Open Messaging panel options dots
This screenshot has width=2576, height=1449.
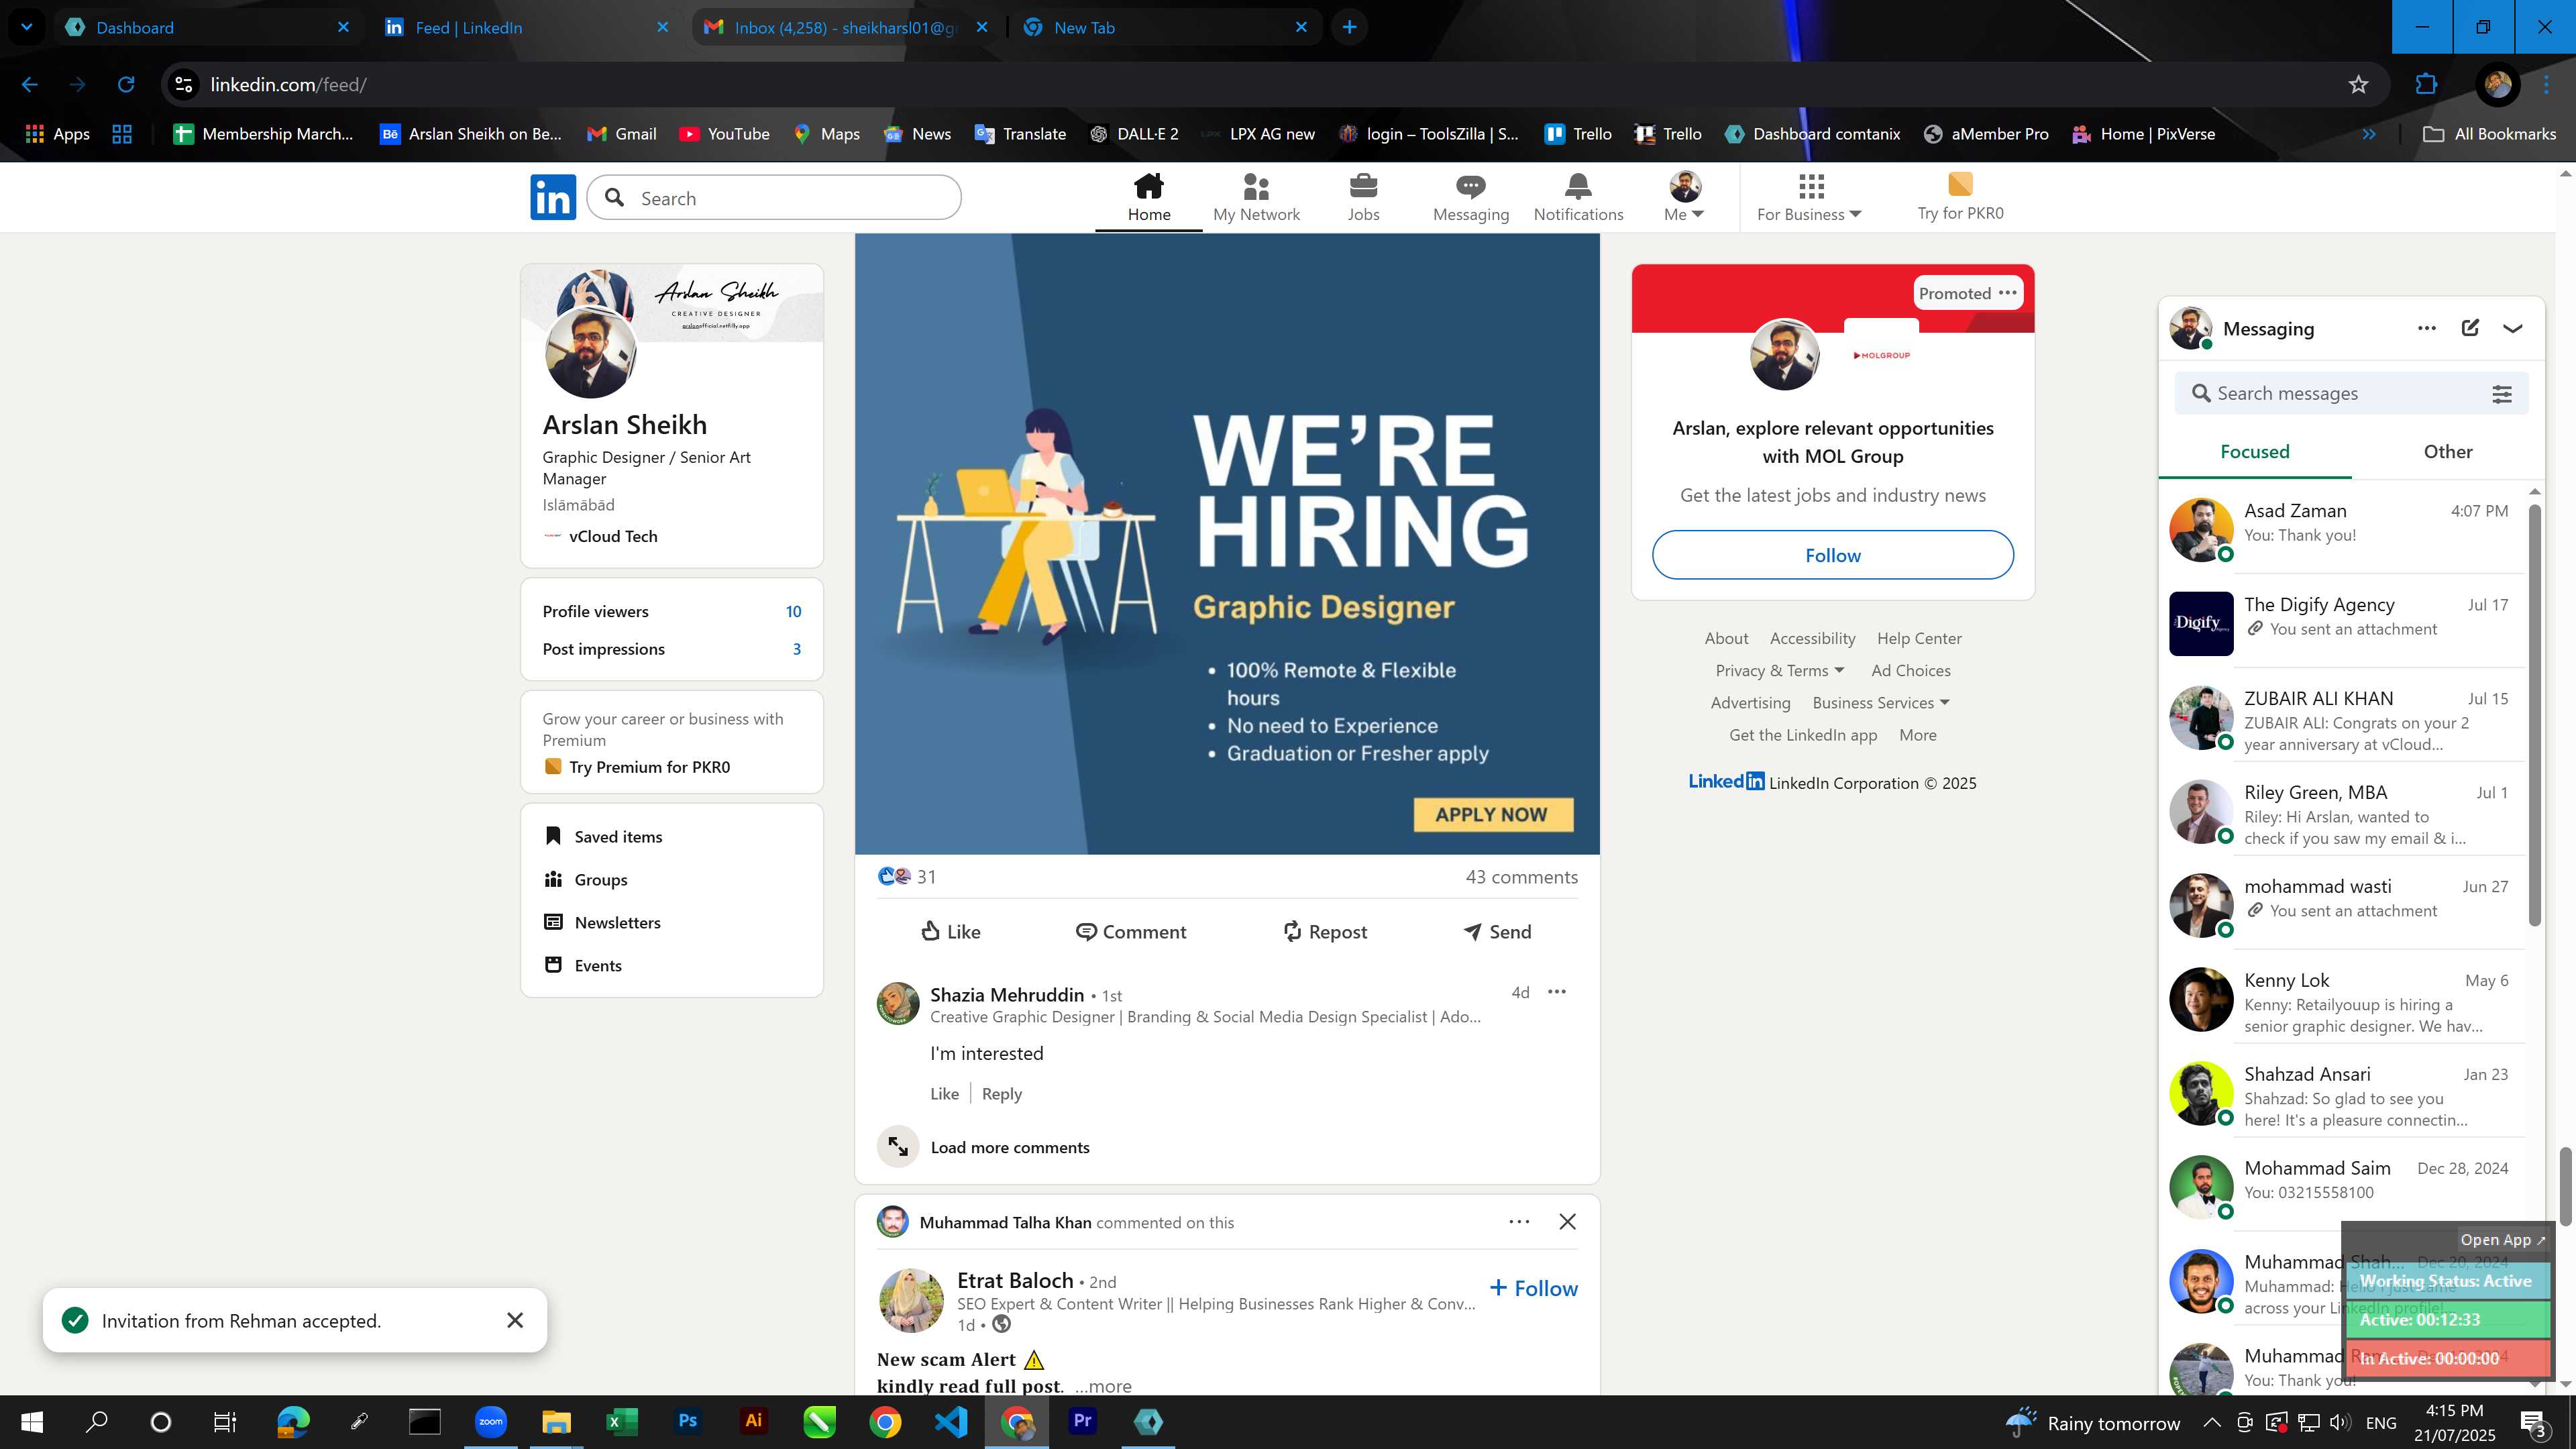point(2426,328)
